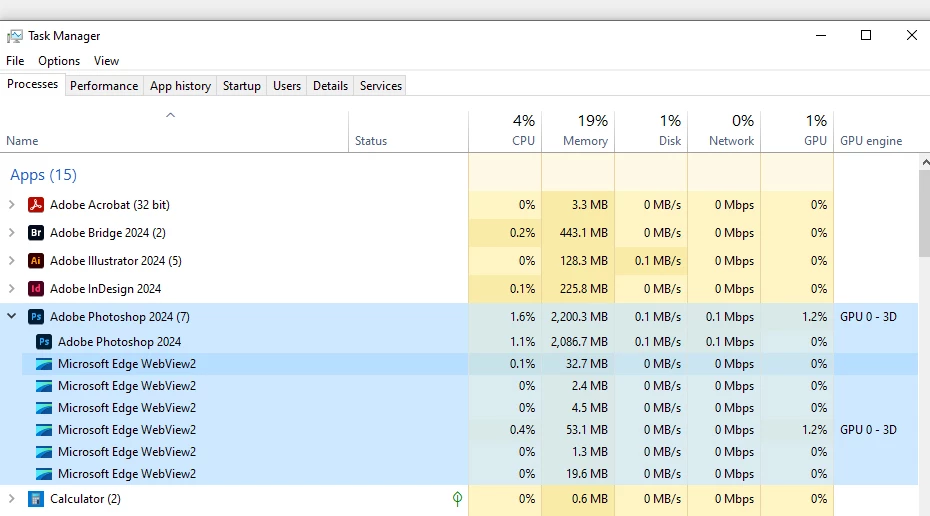Image resolution: width=930 pixels, height=516 pixels.
Task: Select the Apps (15) group heading
Action: [x=43, y=175]
